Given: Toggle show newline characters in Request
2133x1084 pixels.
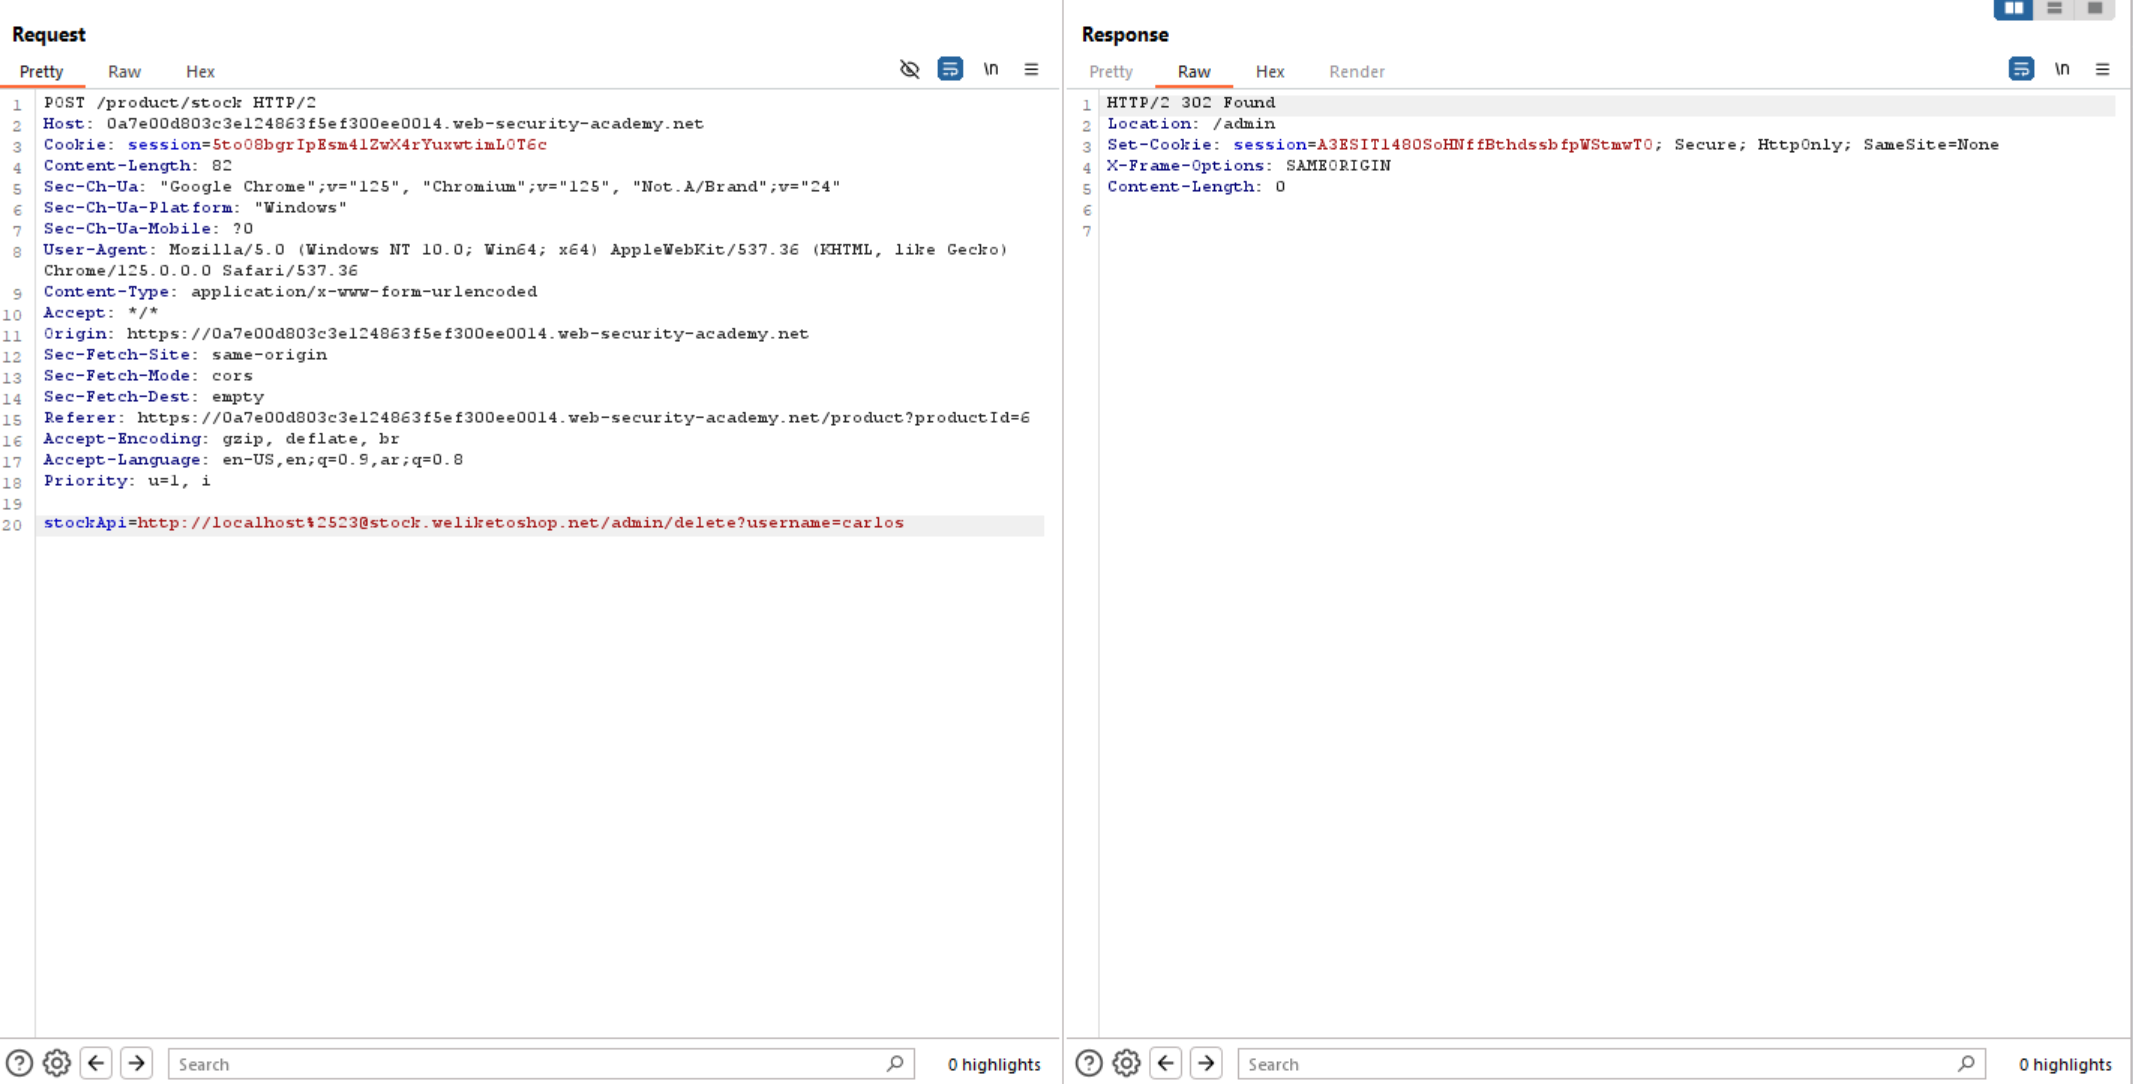Looking at the screenshot, I should 991,69.
